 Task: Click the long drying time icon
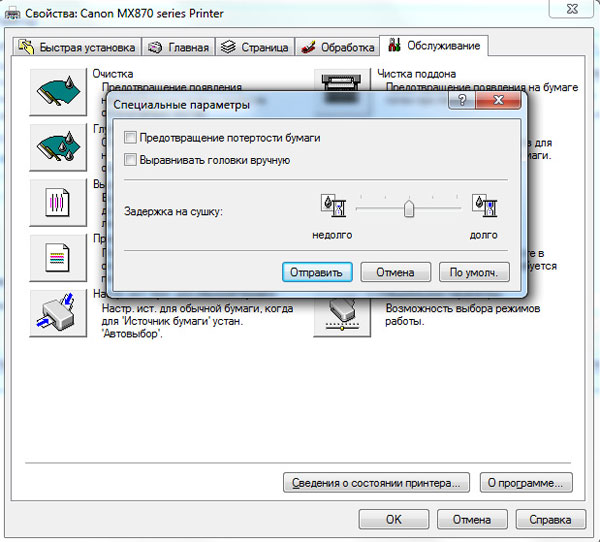(x=485, y=206)
